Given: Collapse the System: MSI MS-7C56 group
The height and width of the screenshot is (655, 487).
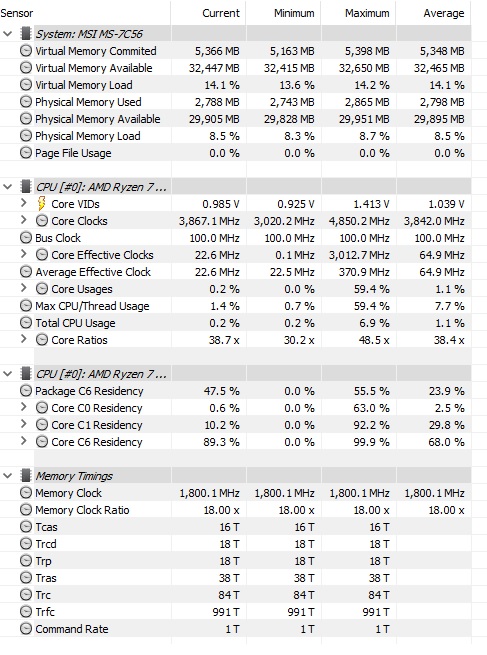Looking at the screenshot, I should tap(8, 34).
